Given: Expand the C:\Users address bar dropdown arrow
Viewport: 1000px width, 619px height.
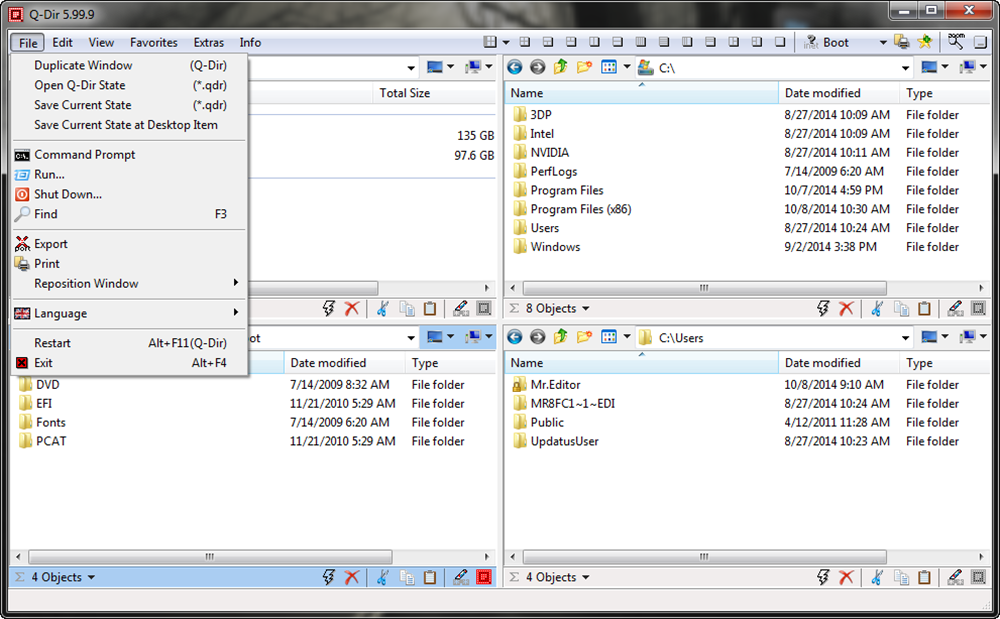Looking at the screenshot, I should point(905,338).
